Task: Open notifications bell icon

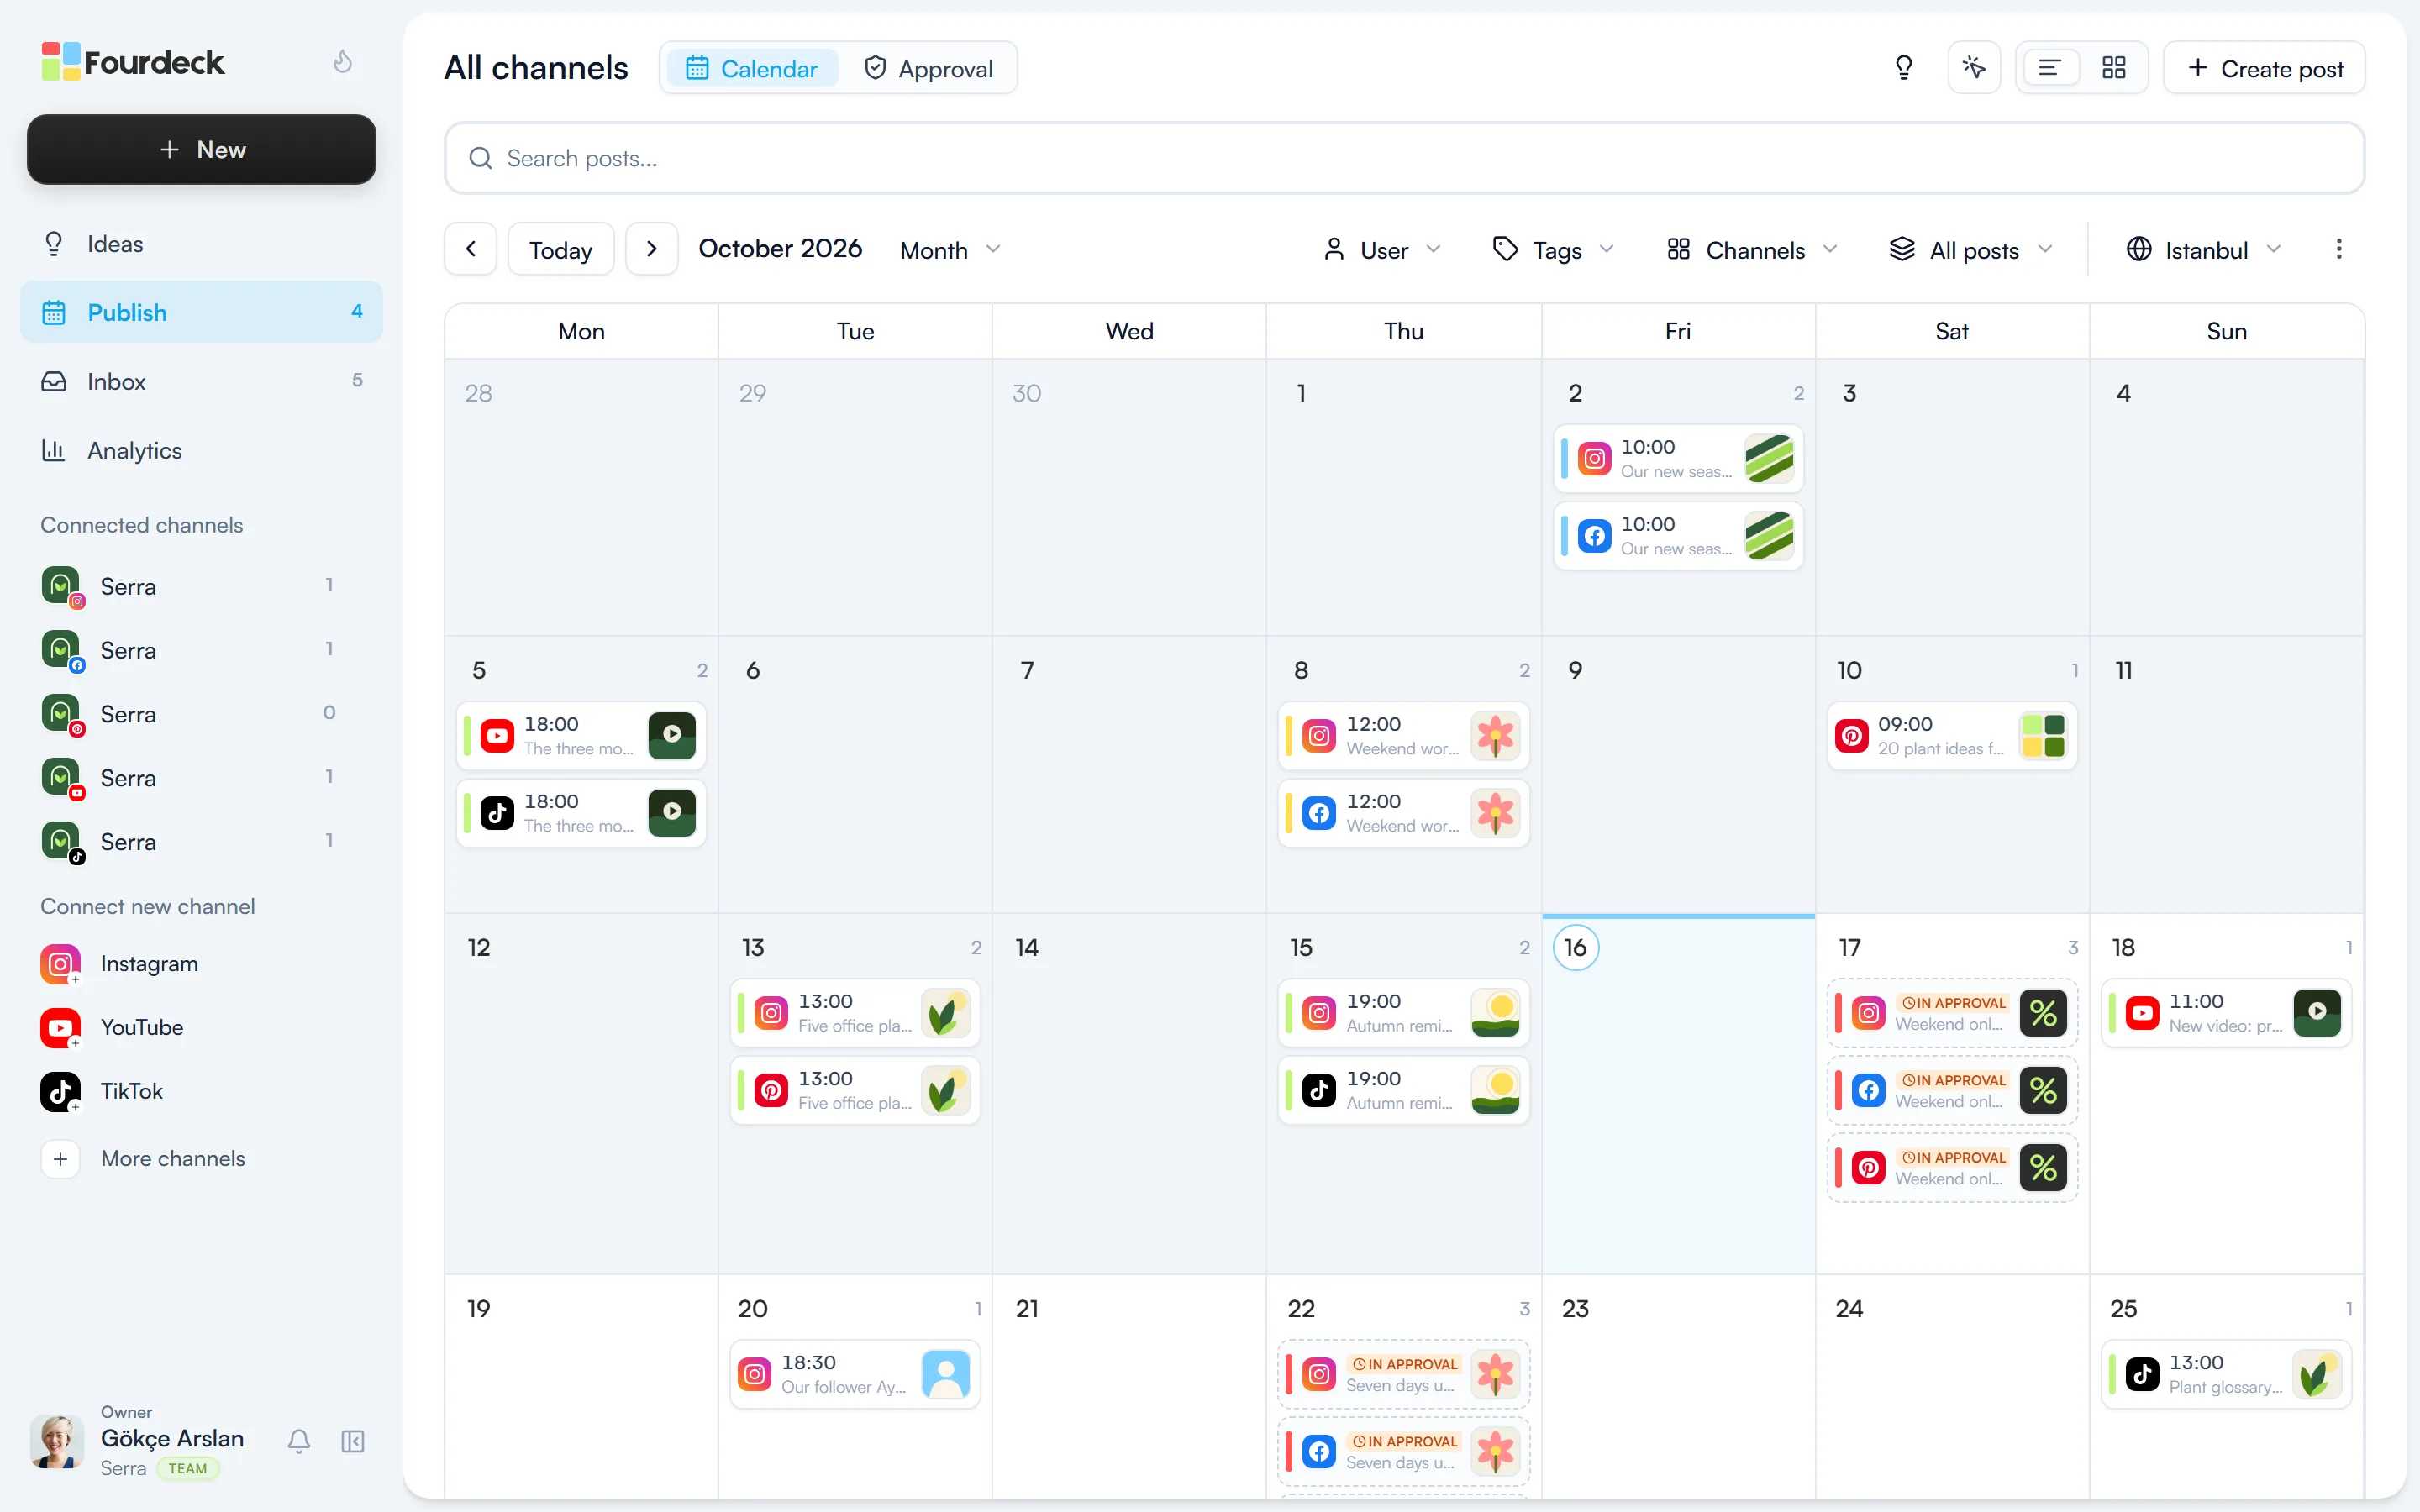Action: tap(299, 1441)
